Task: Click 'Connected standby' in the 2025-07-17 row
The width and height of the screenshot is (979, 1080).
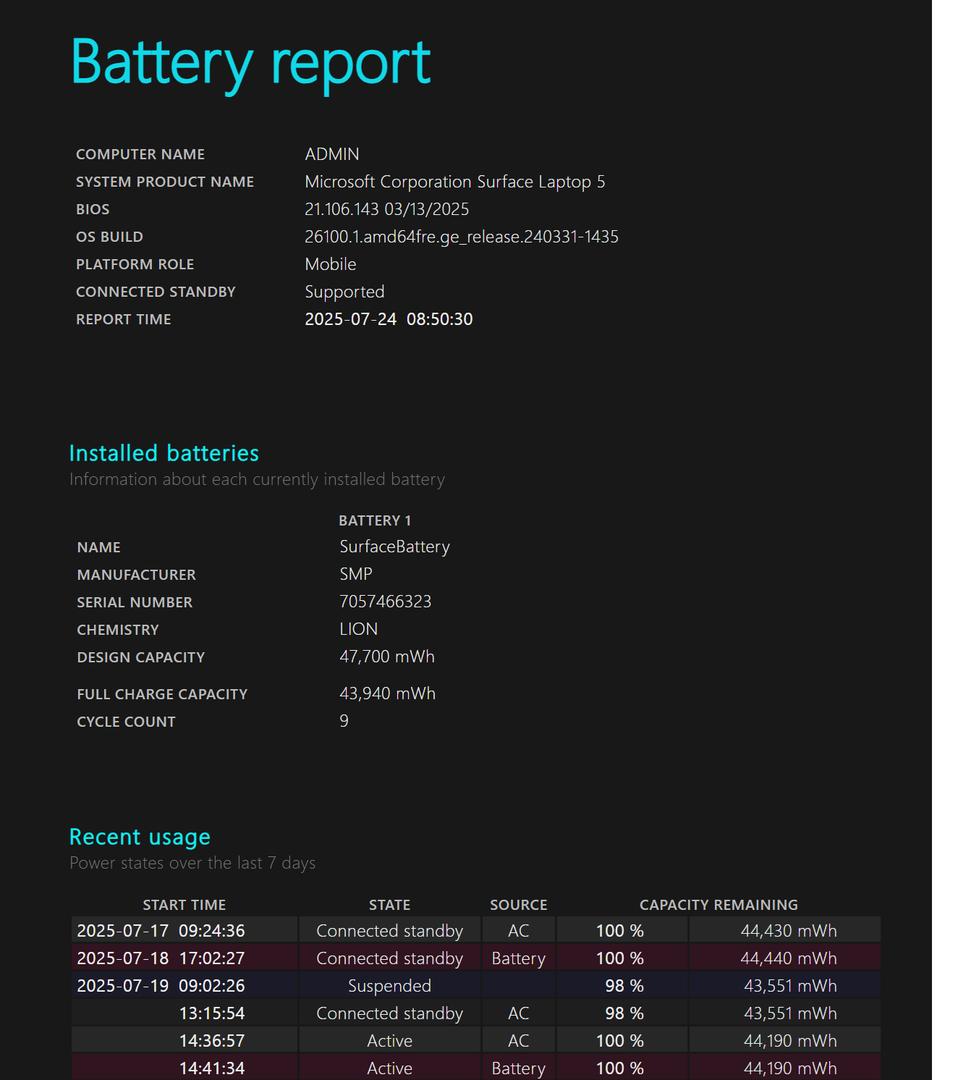Action: [389, 931]
